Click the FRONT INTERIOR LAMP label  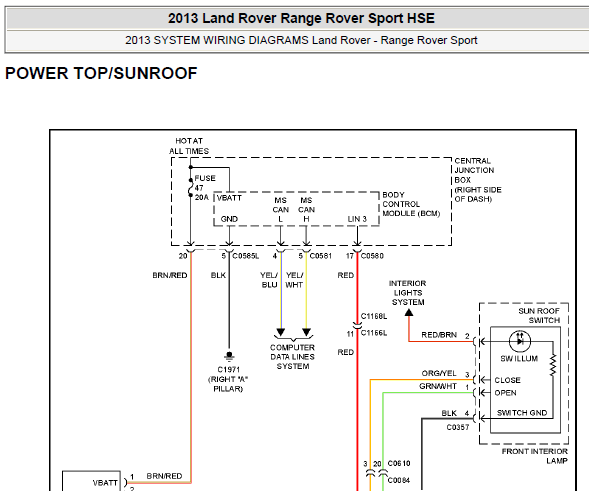[x=535, y=456]
